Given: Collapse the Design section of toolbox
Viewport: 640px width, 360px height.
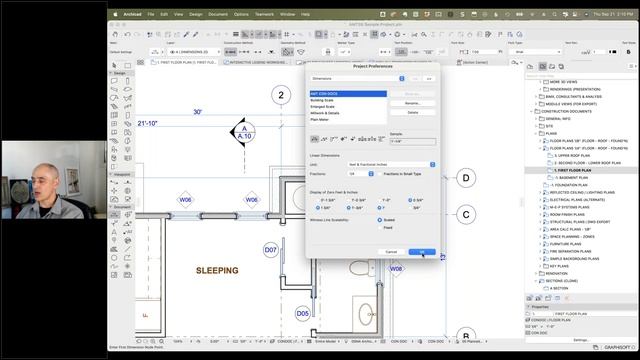Looking at the screenshot, I should 111,73.
